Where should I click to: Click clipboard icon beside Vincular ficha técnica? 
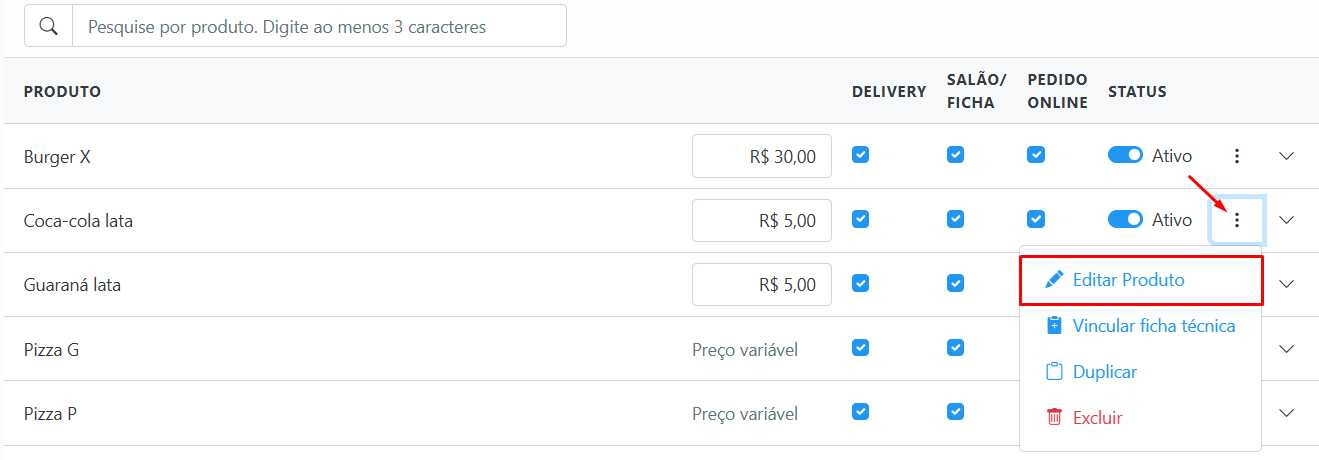(x=1054, y=326)
